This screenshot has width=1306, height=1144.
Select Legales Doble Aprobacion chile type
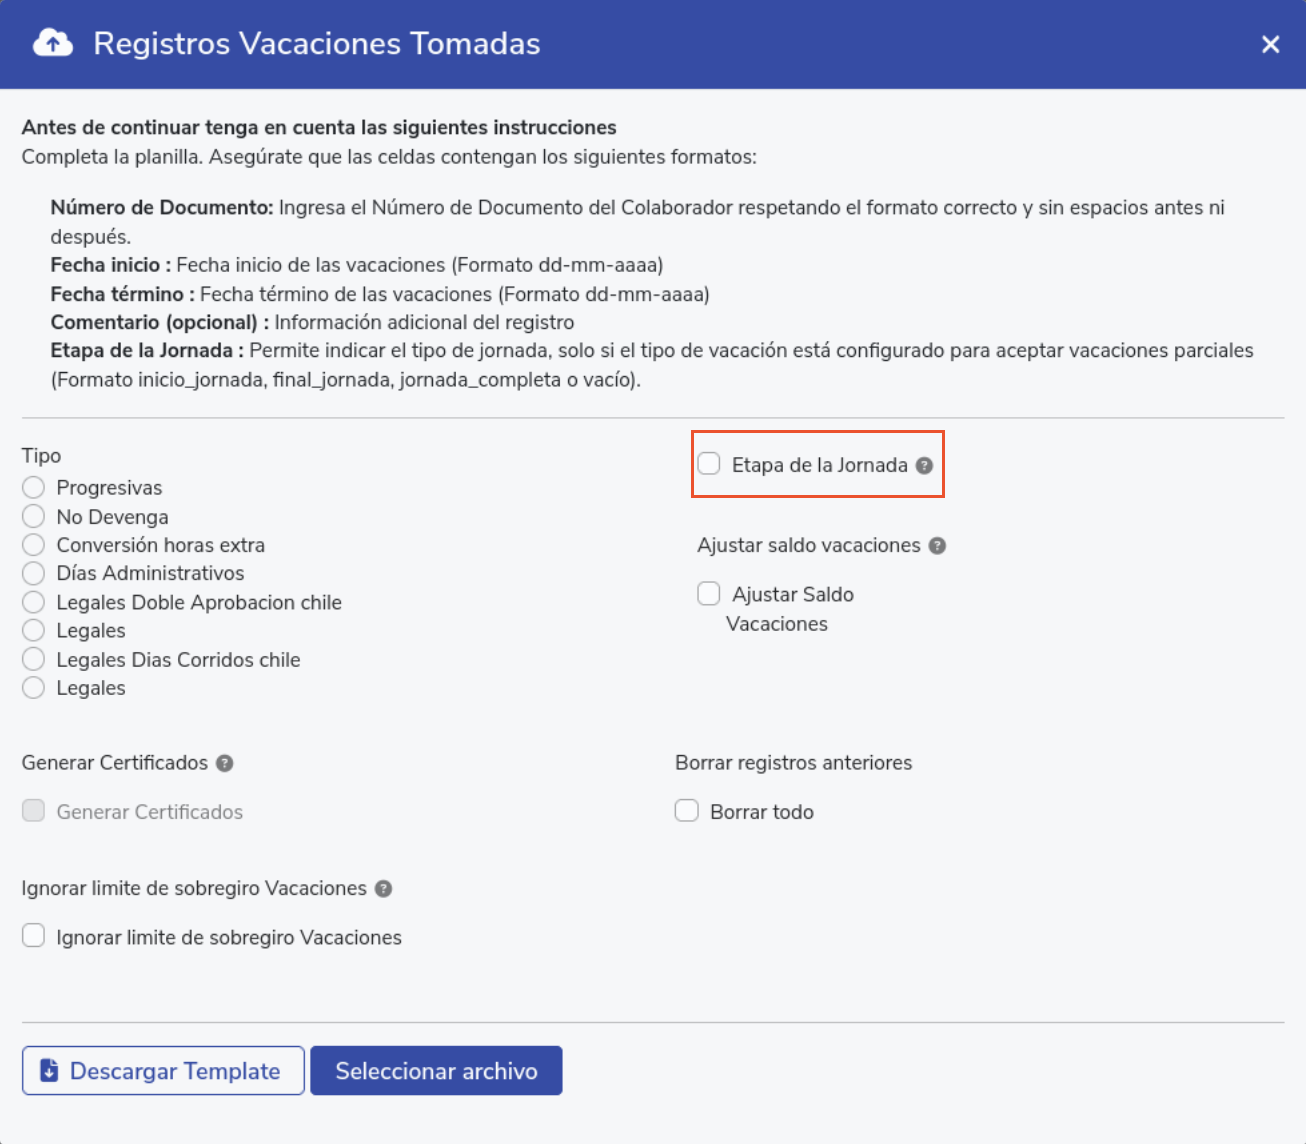click(34, 602)
